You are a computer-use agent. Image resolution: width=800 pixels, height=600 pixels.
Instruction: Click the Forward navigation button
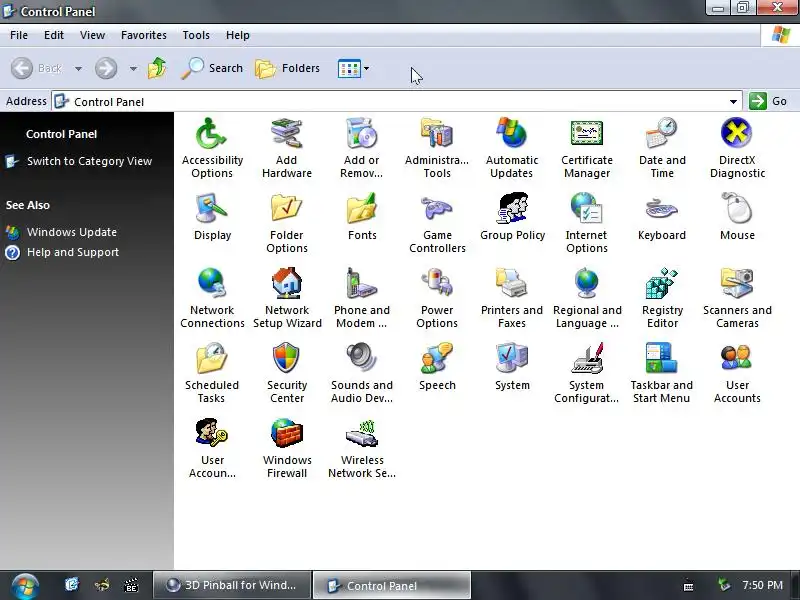point(106,68)
